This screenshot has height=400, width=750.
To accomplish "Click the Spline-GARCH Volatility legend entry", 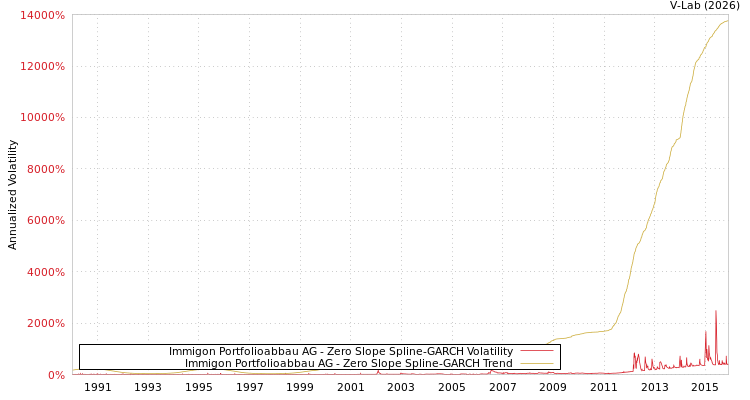I will (341, 351).
